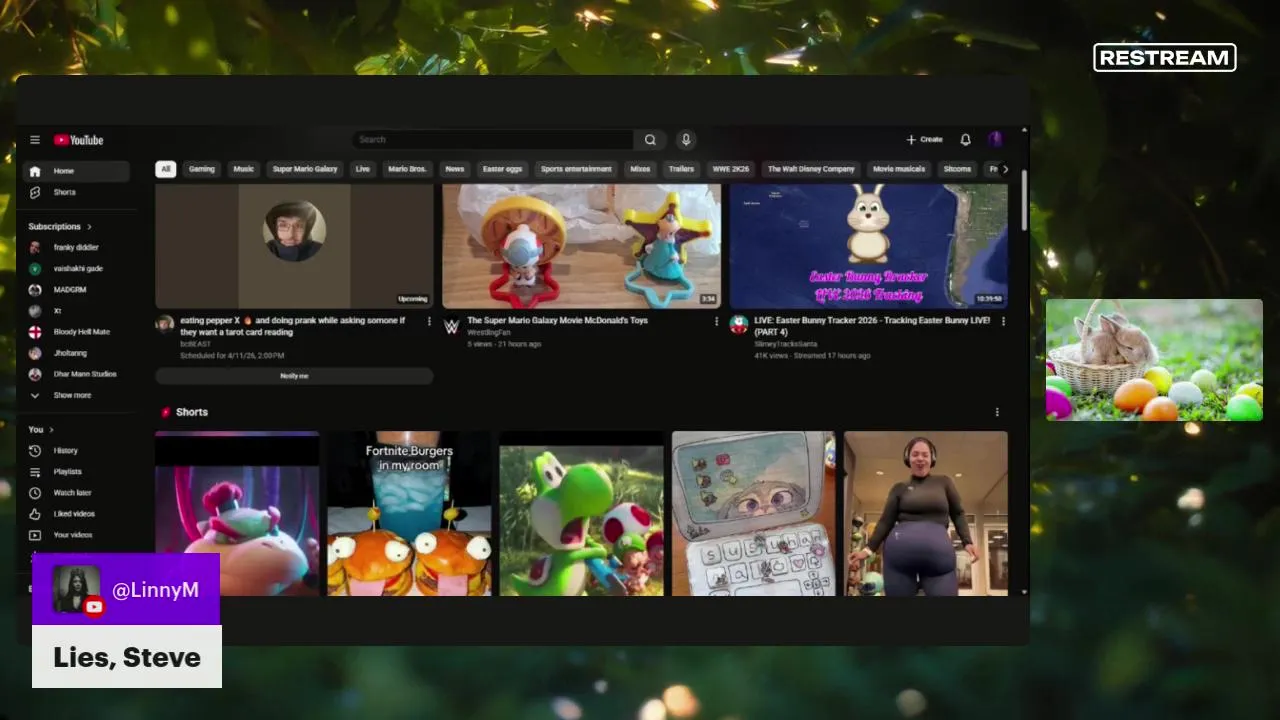Open the McDonald's toys video thumbnail
This screenshot has width=1280, height=720.
(581, 246)
